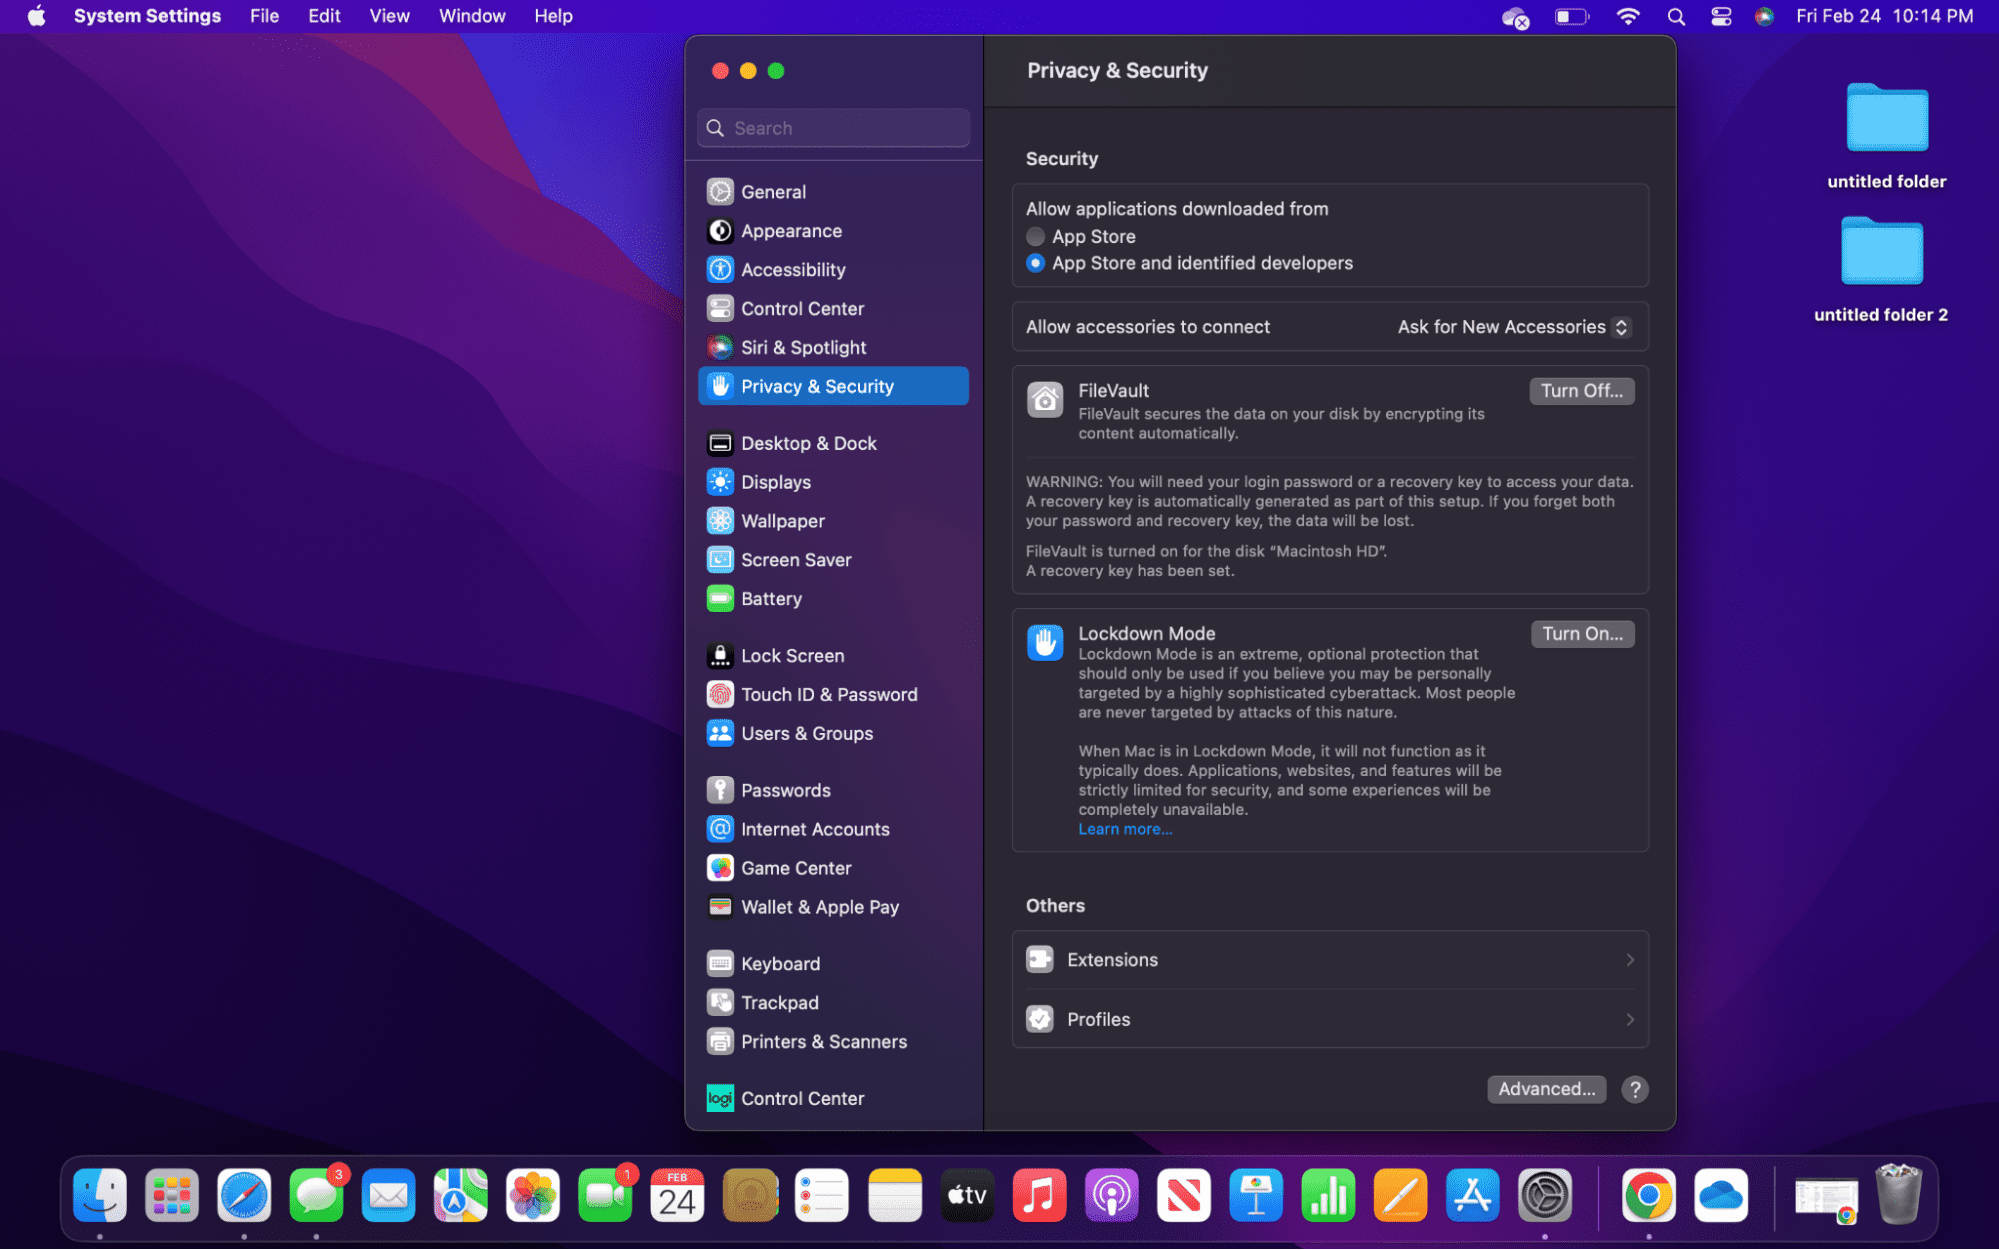This screenshot has width=1999, height=1250.
Task: Open Accessibility settings pane
Action: [x=833, y=270]
